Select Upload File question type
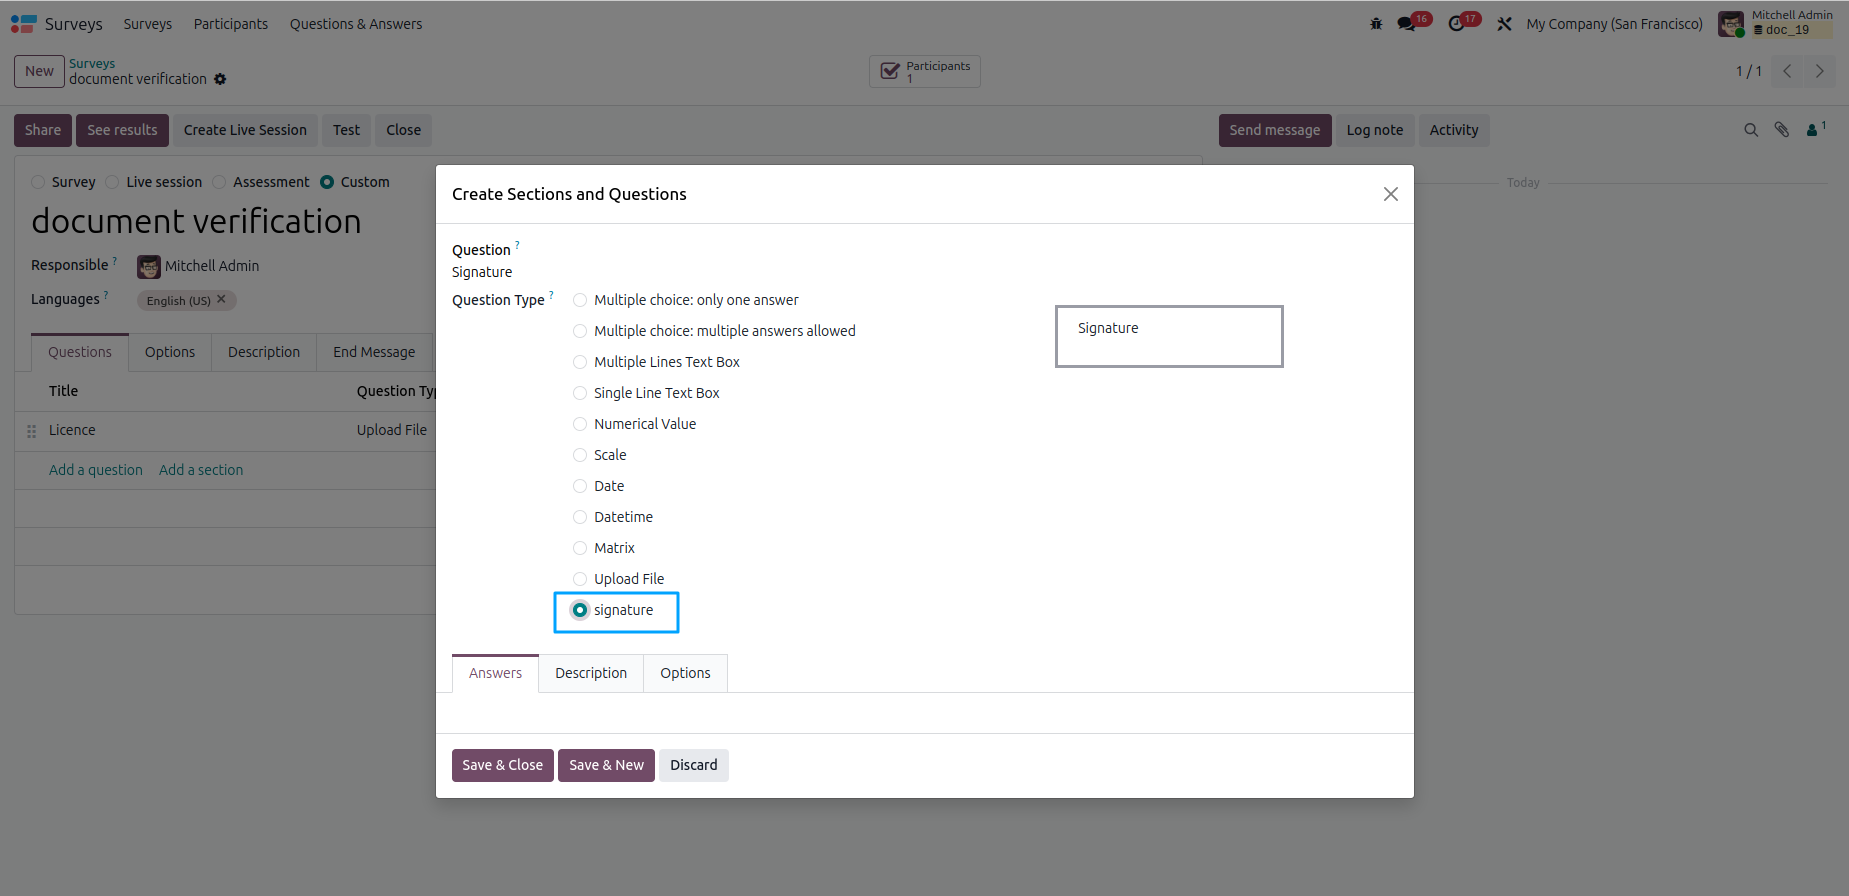The width and height of the screenshot is (1849, 896). 580,579
